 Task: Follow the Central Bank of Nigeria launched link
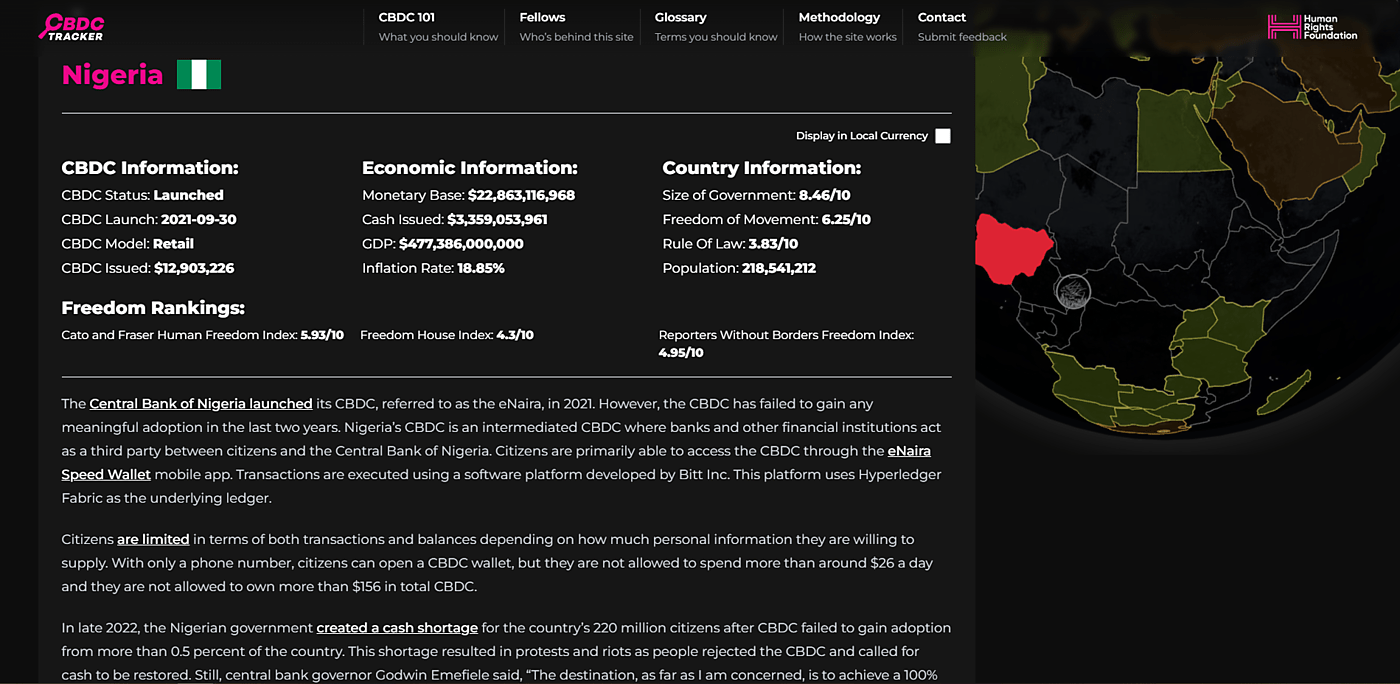[x=201, y=404]
